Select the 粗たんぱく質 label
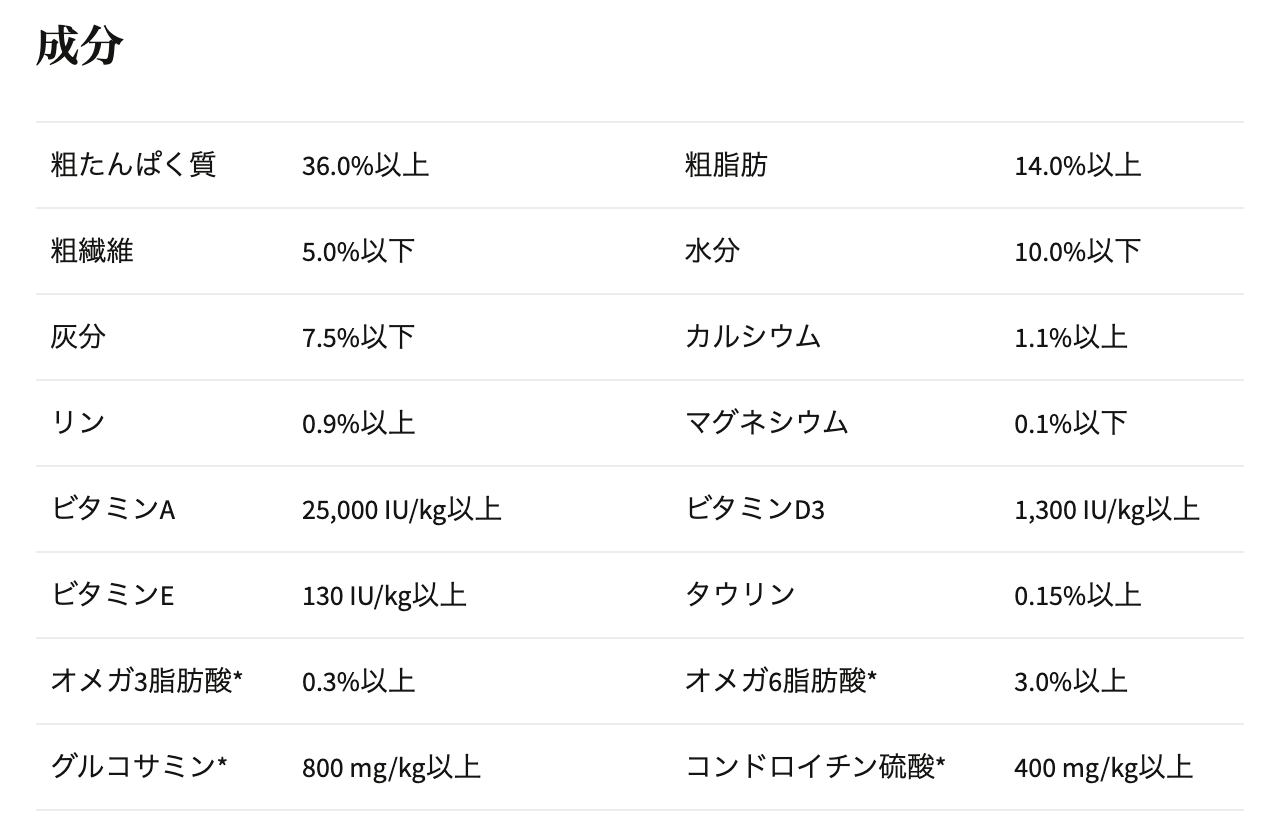This screenshot has height=814, width=1278. click(133, 165)
